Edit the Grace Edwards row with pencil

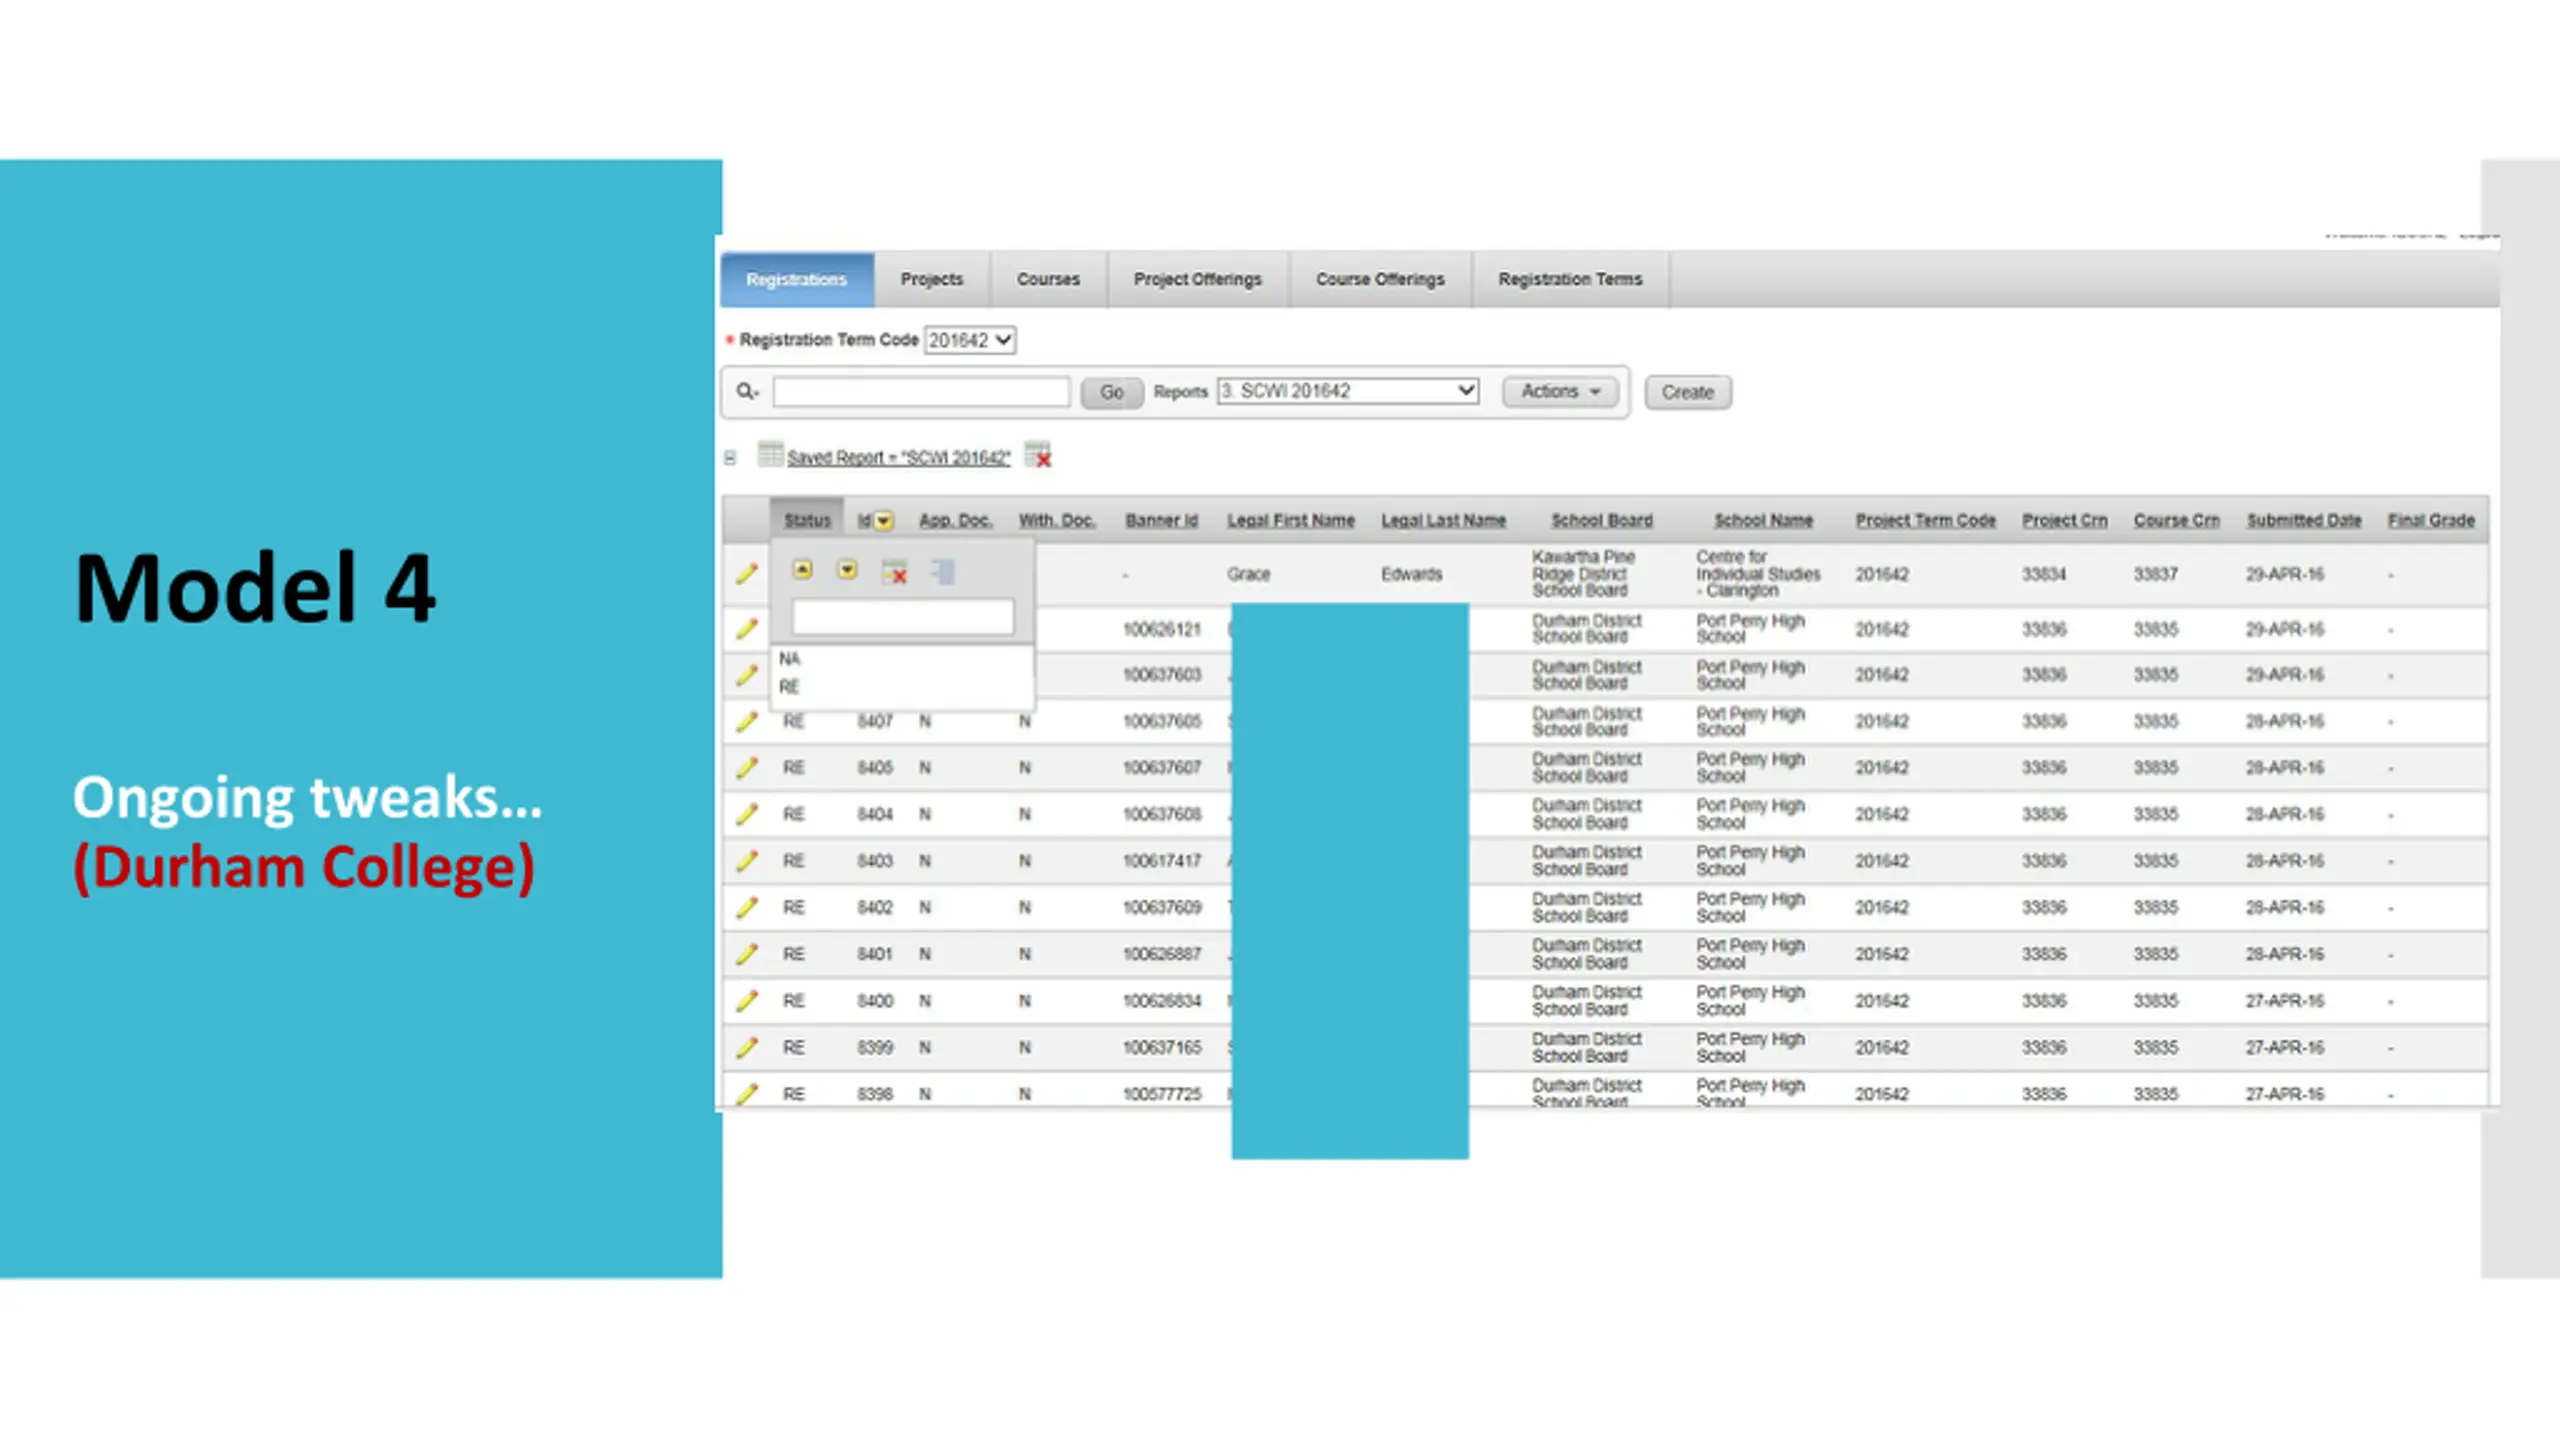746,573
